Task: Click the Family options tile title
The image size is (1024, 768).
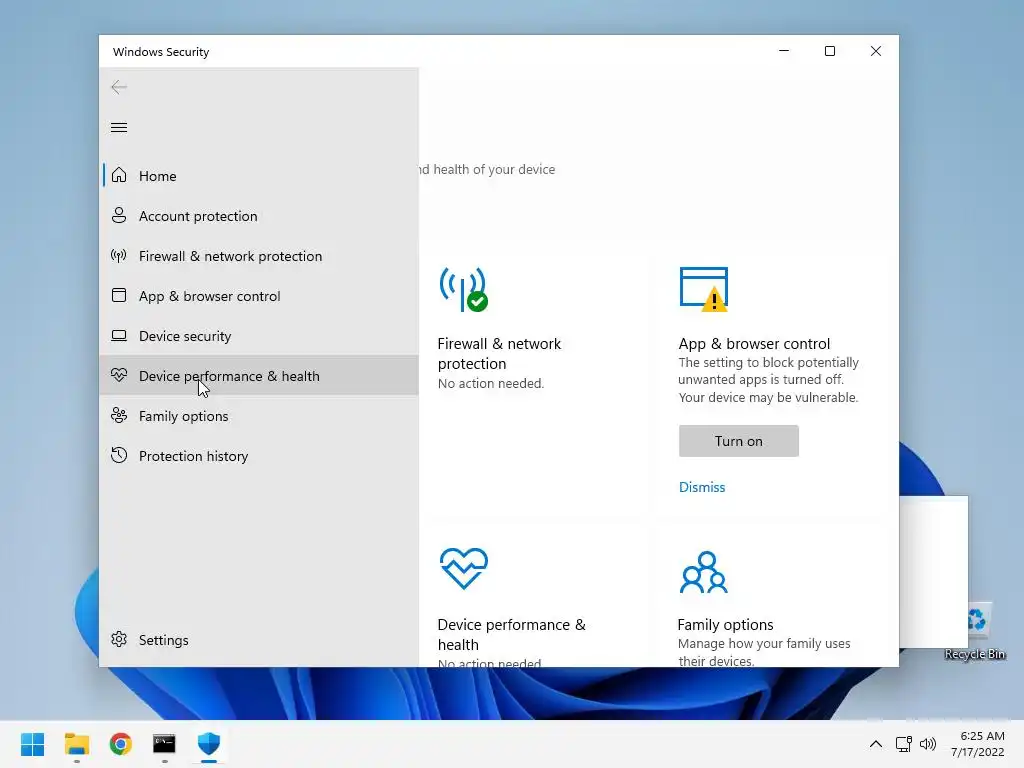Action: [726, 624]
